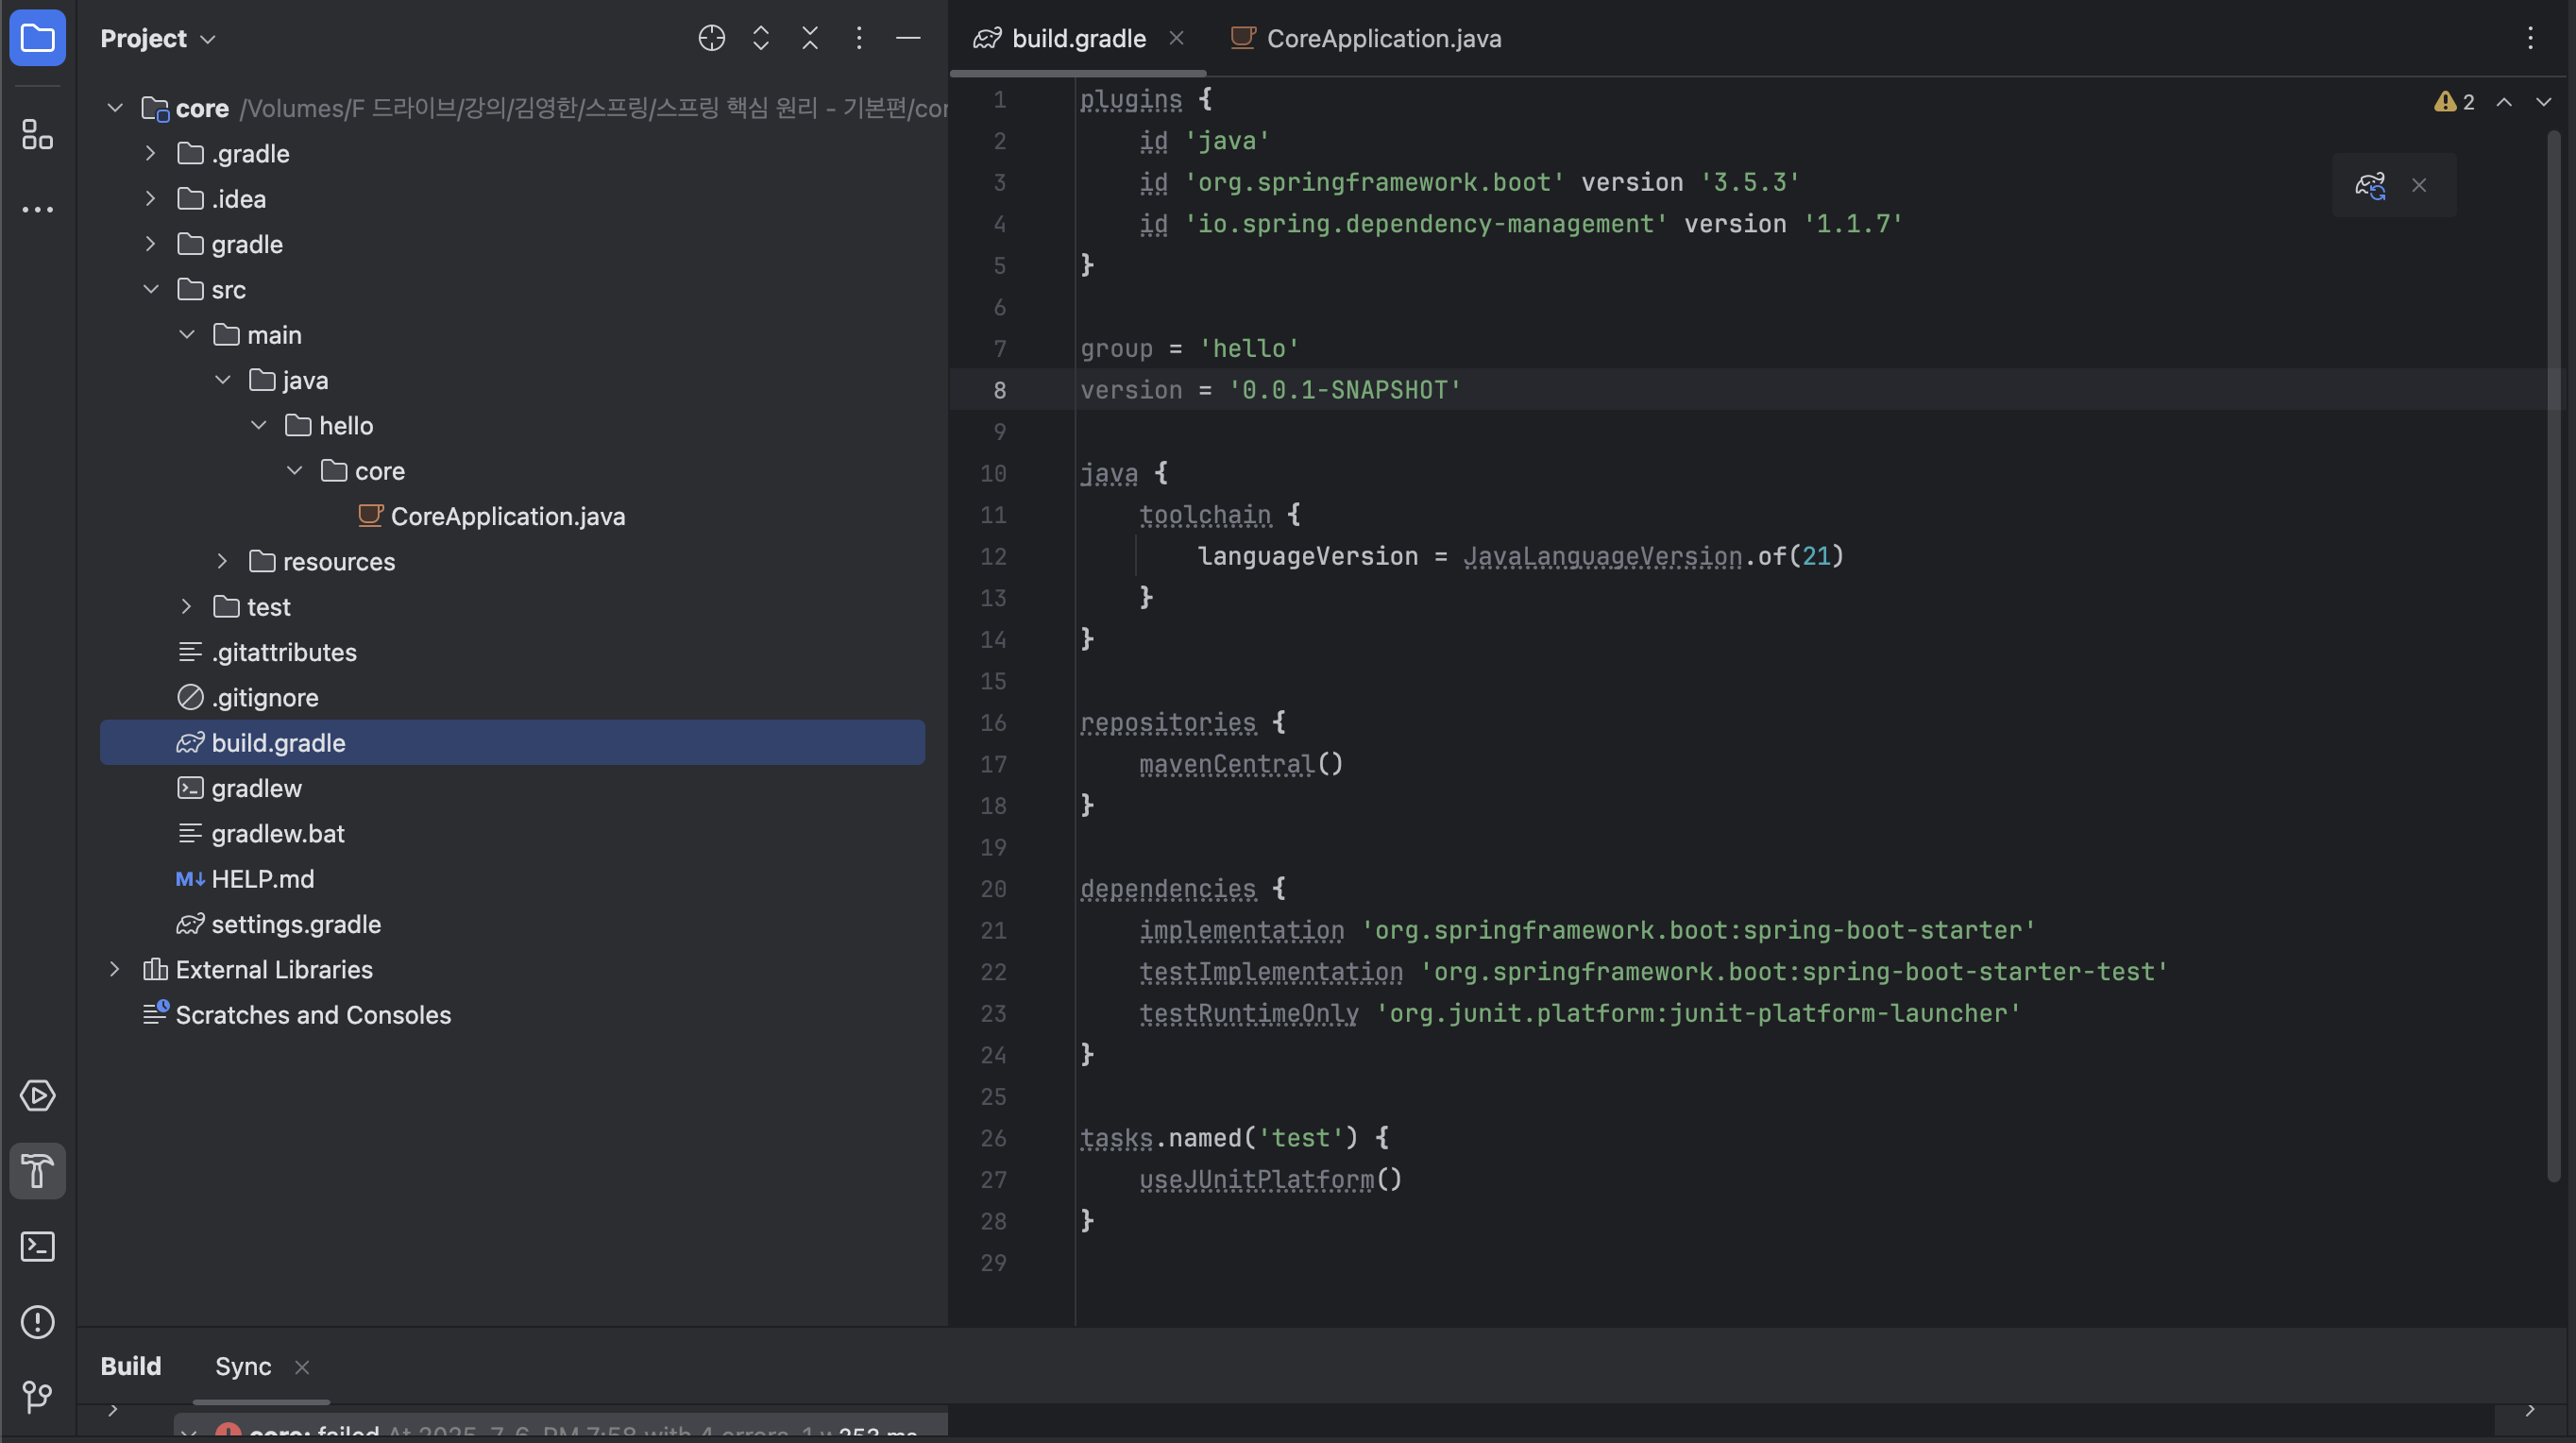Expand External Libraries node
The width and height of the screenshot is (2576, 1443).
click(x=115, y=969)
